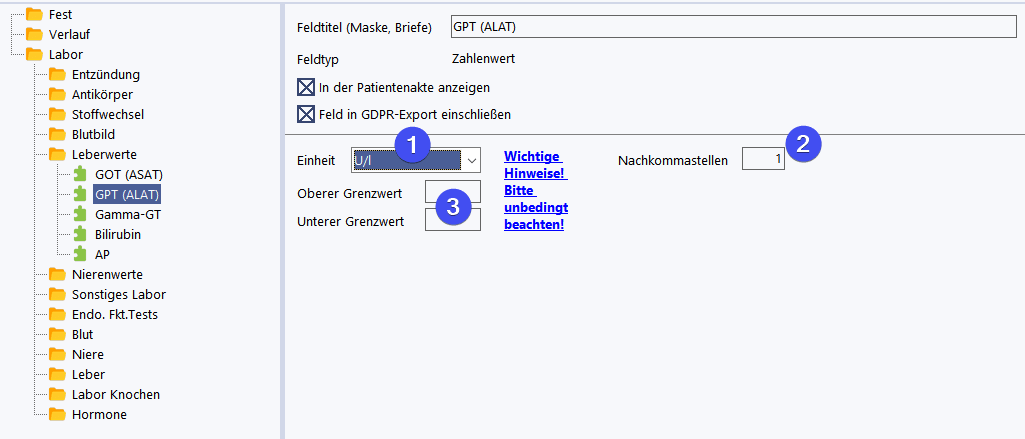Open the Einheit dropdown arrow
Screen dimensions: 1025x439
pyautogui.click(x=471, y=160)
